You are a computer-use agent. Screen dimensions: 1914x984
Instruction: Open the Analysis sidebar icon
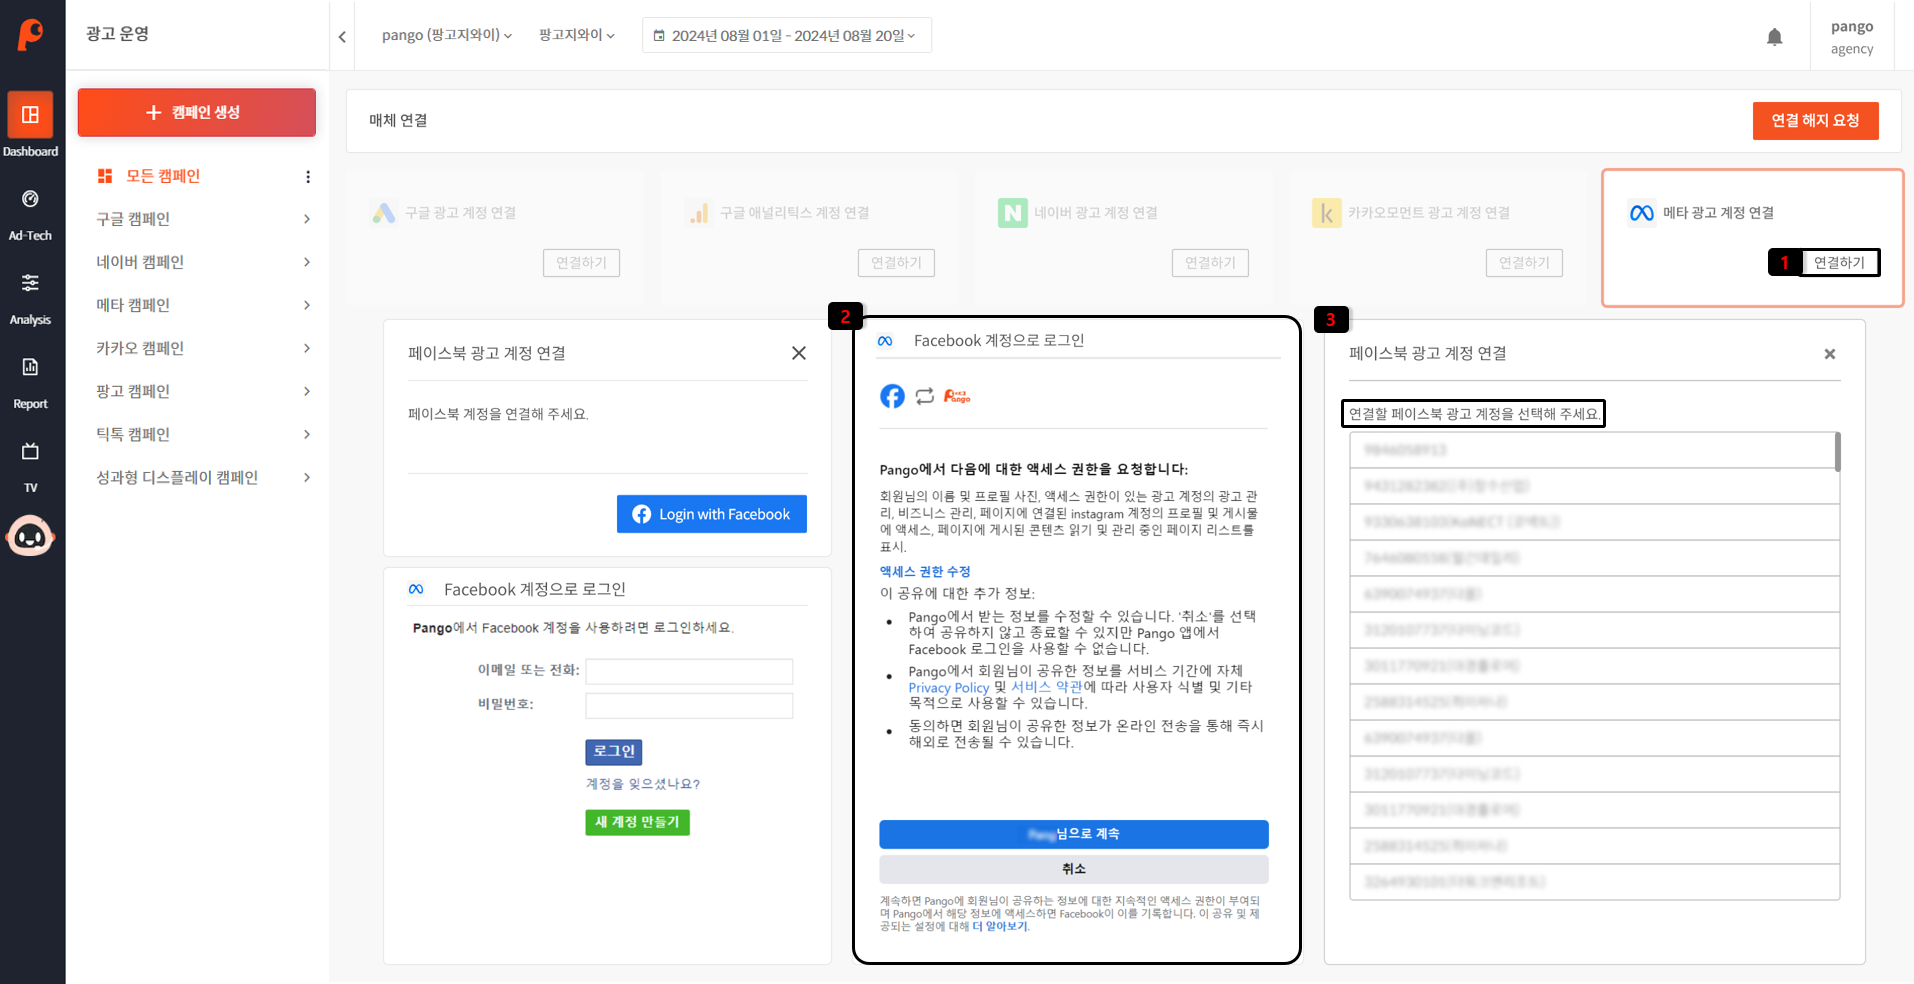point(30,283)
